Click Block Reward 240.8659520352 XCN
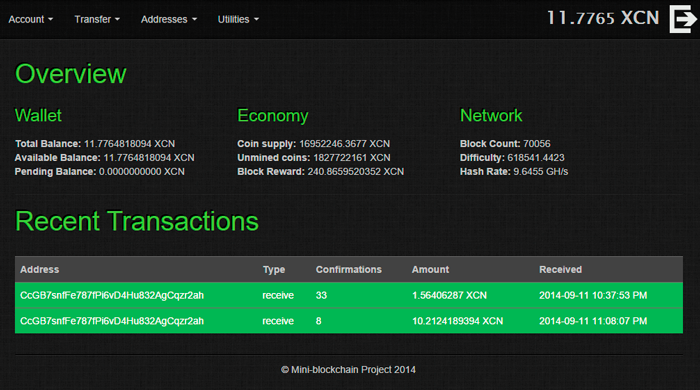This screenshot has width=700, height=390. (321, 171)
